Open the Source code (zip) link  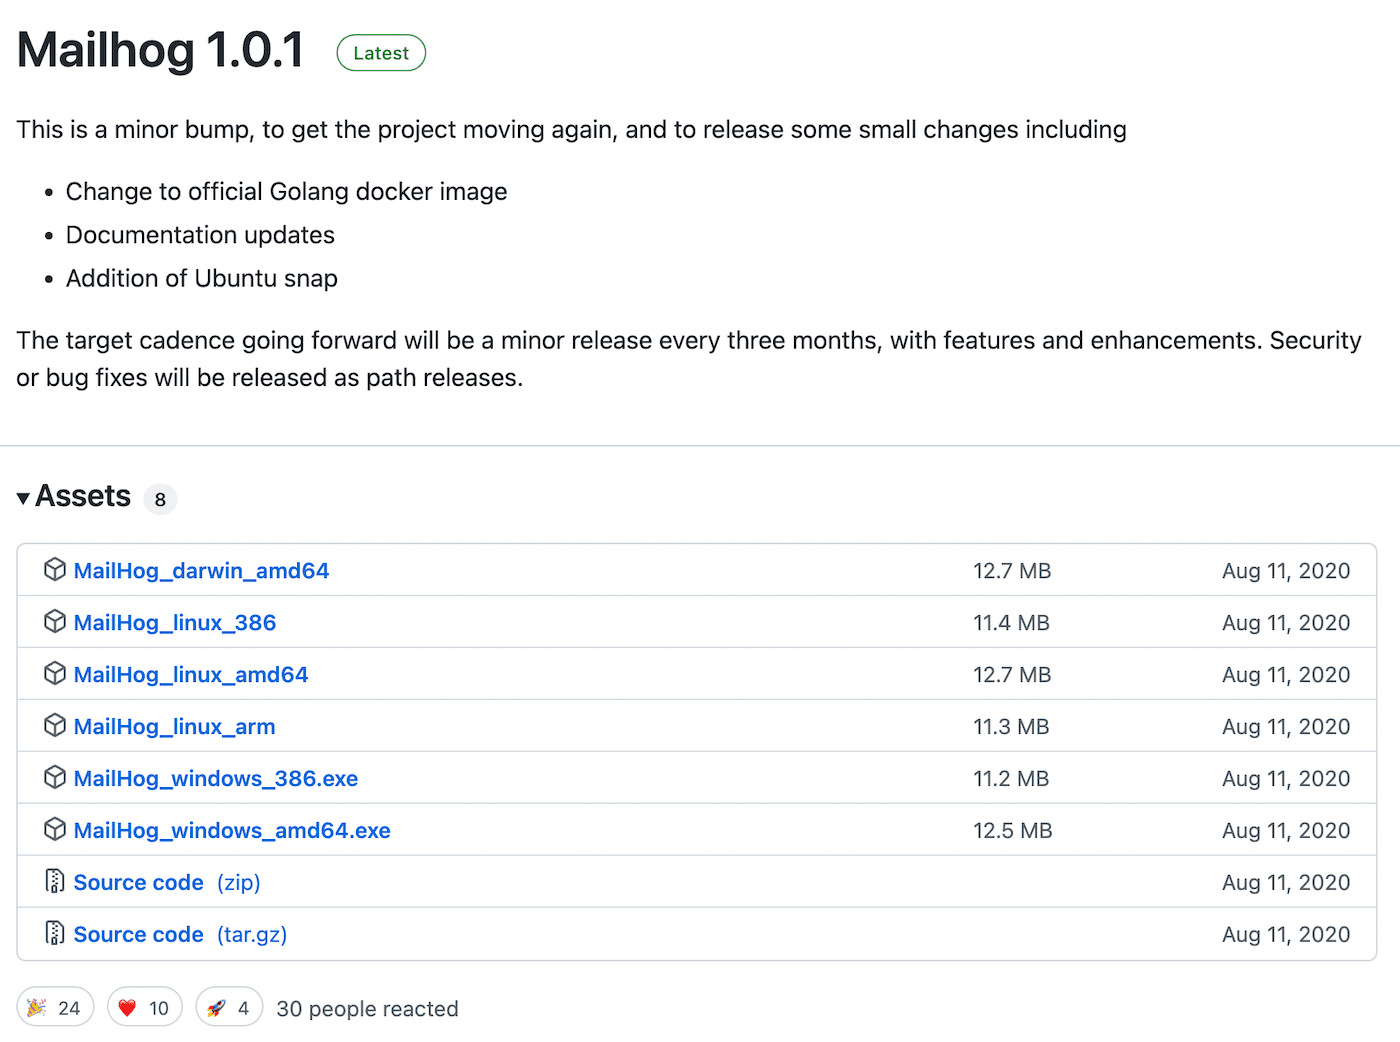coord(138,882)
